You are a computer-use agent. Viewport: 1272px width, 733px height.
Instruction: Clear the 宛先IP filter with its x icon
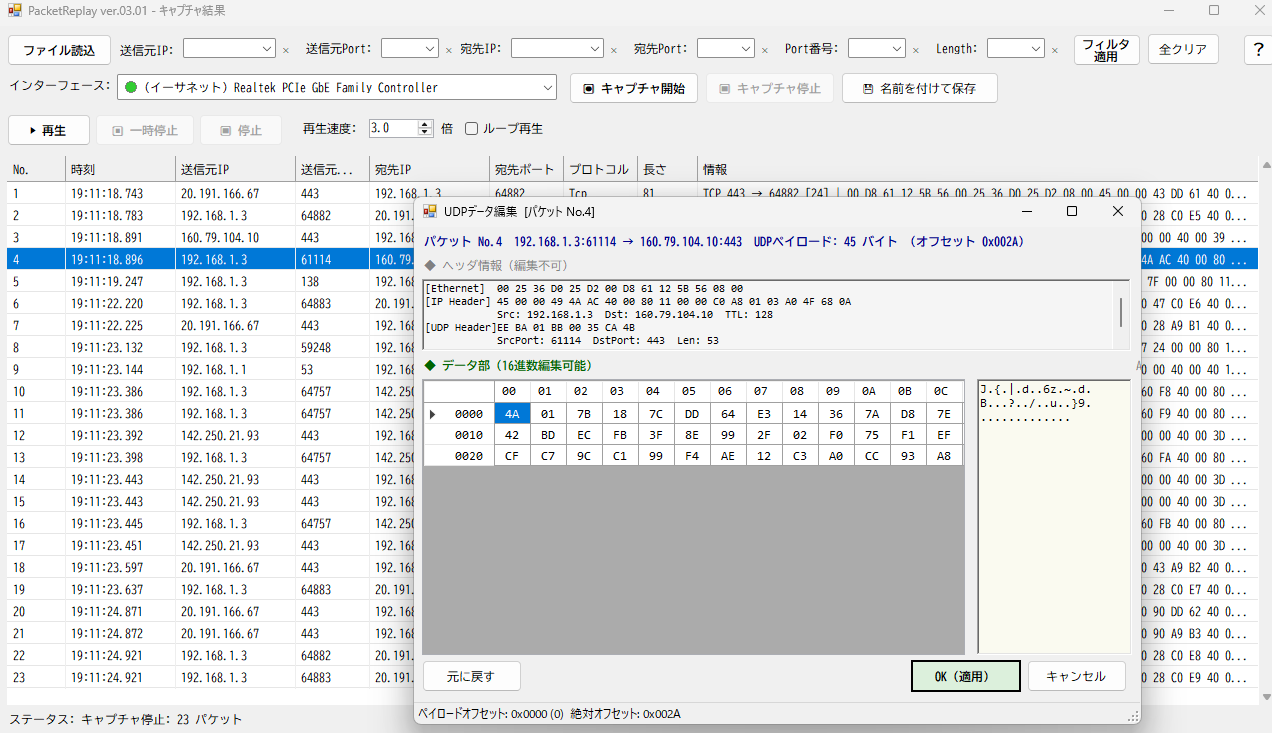pyautogui.click(x=613, y=49)
